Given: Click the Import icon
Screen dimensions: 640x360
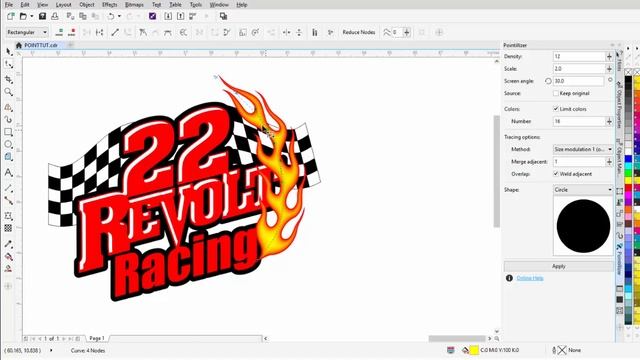Looking at the screenshot, I should coord(168,16).
